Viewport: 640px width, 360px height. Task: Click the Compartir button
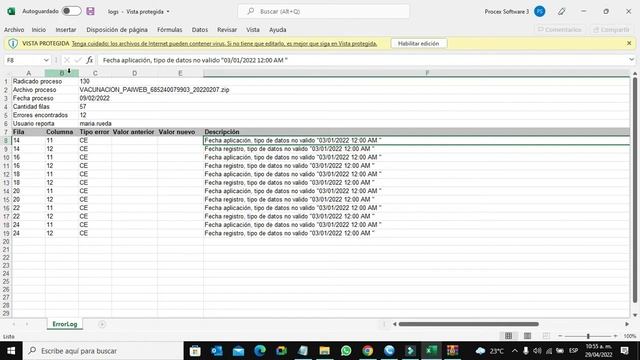tap(611, 30)
